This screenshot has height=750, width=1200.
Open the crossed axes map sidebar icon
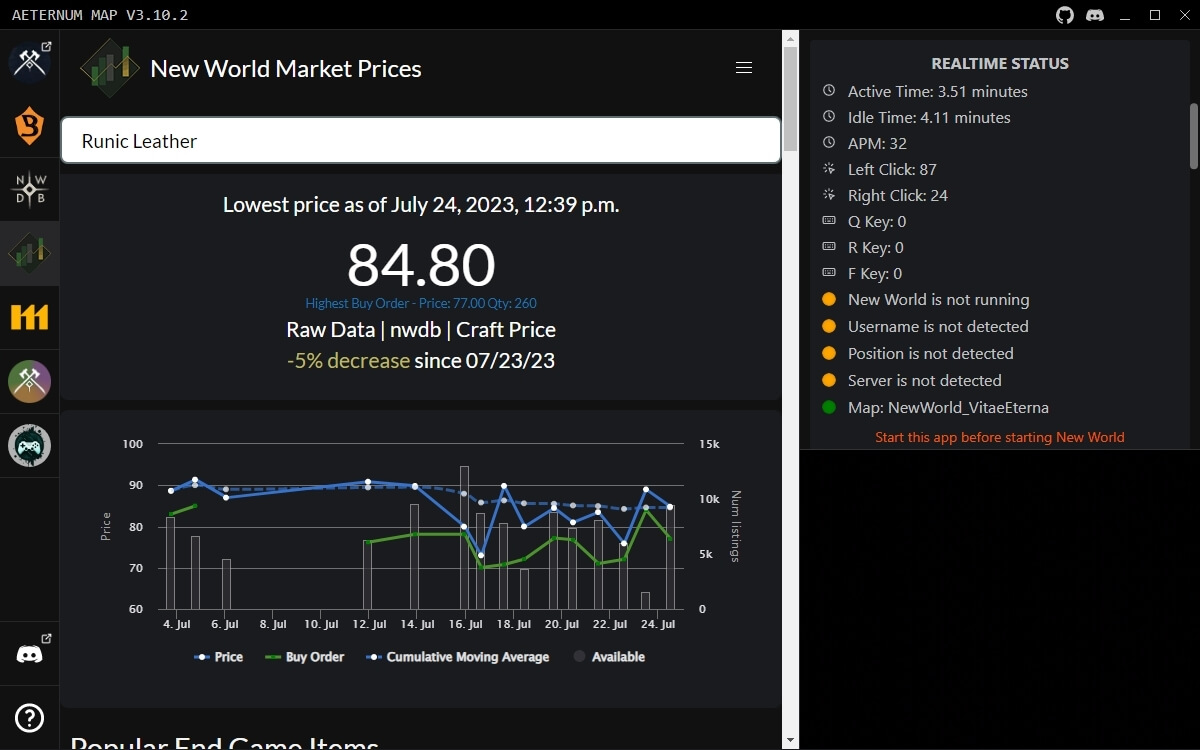(29, 62)
